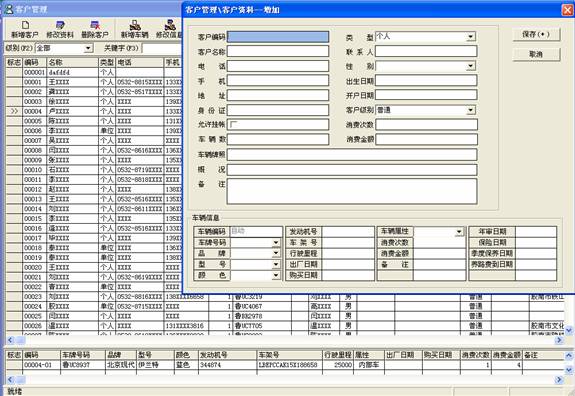Select customer row 000001 dafdfd

[x=94, y=72]
